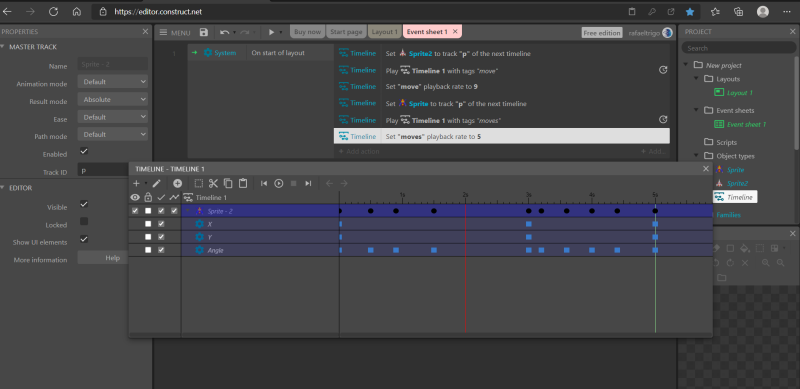Select the Event sheet 1 tab

pyautogui.click(x=427, y=32)
